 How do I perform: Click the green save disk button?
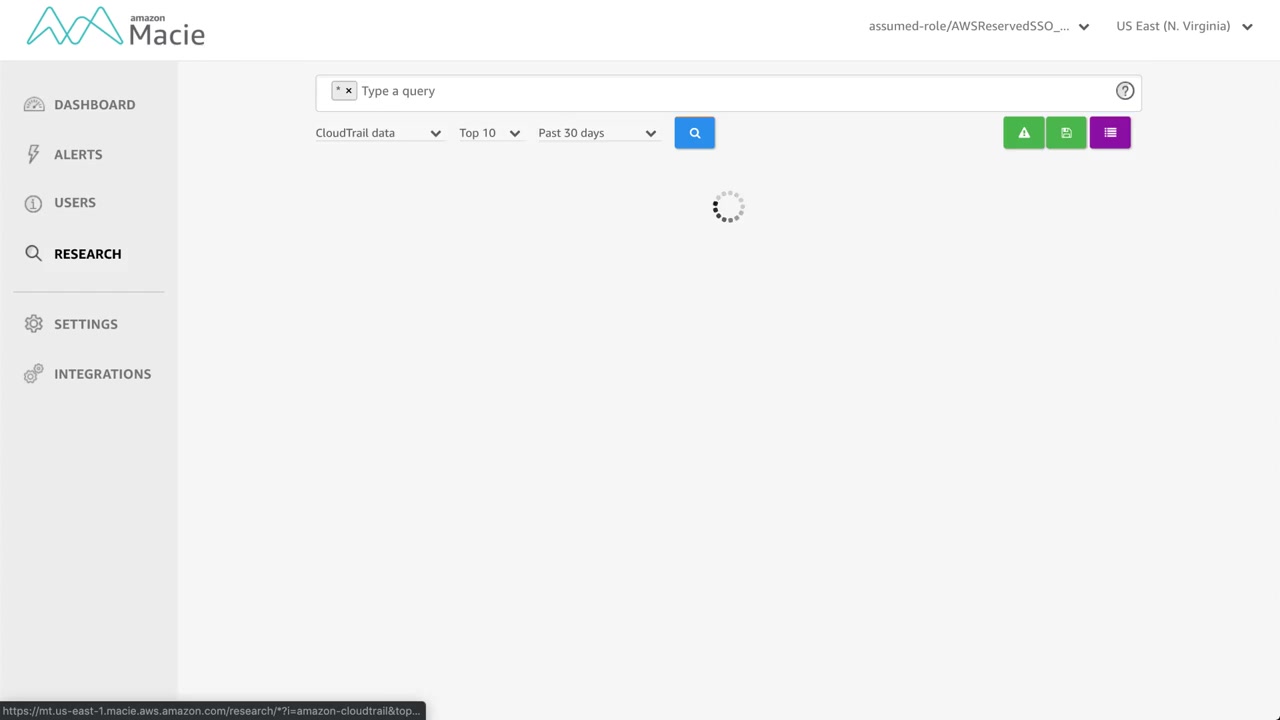(x=1066, y=133)
